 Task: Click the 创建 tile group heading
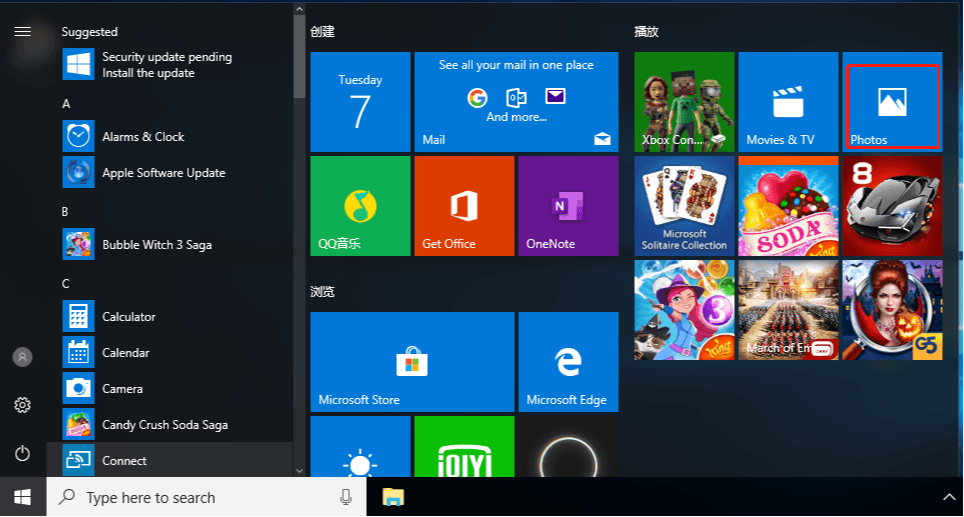click(323, 31)
